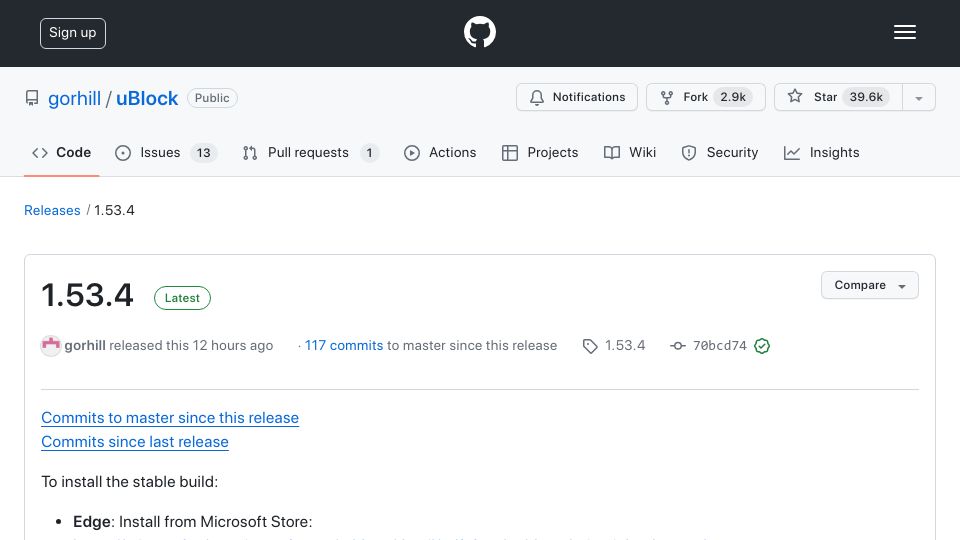Screen dimensions: 960x540
Task: Open the hamburger navigation menu
Action: tap(904, 32)
